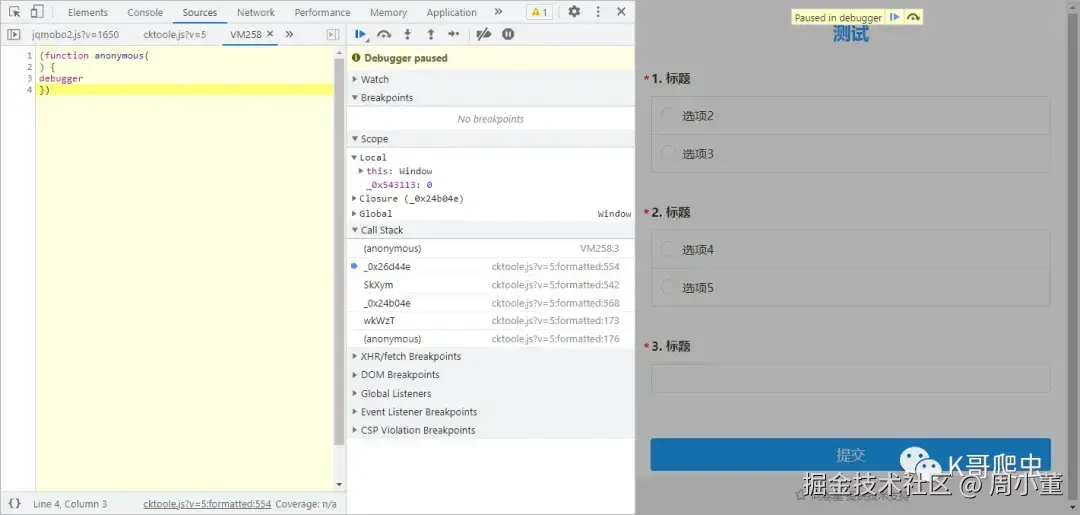Step over from page overlay icon

(x=913, y=17)
